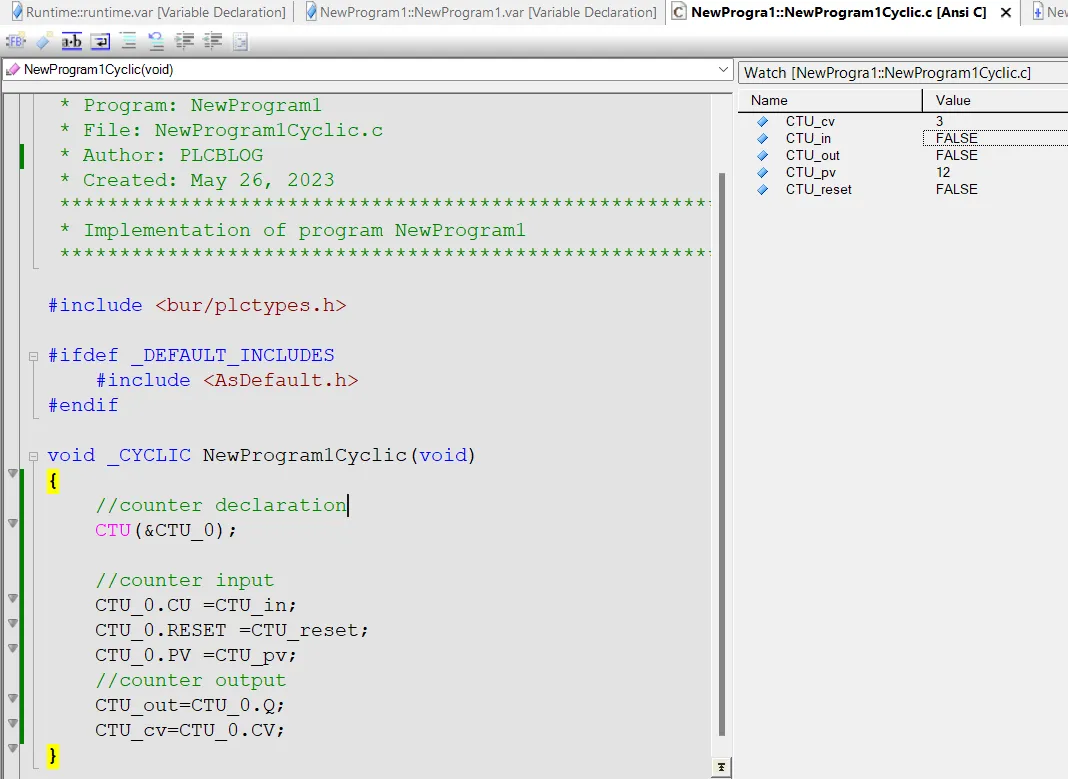Select the CTU_out variable name in Watch
The height and width of the screenshot is (779, 1068).
(x=813, y=155)
